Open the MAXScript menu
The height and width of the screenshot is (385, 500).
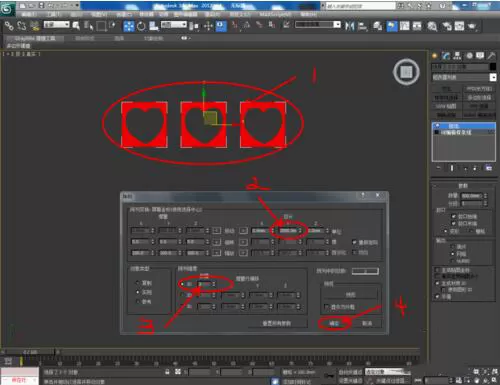pyautogui.click(x=275, y=14)
